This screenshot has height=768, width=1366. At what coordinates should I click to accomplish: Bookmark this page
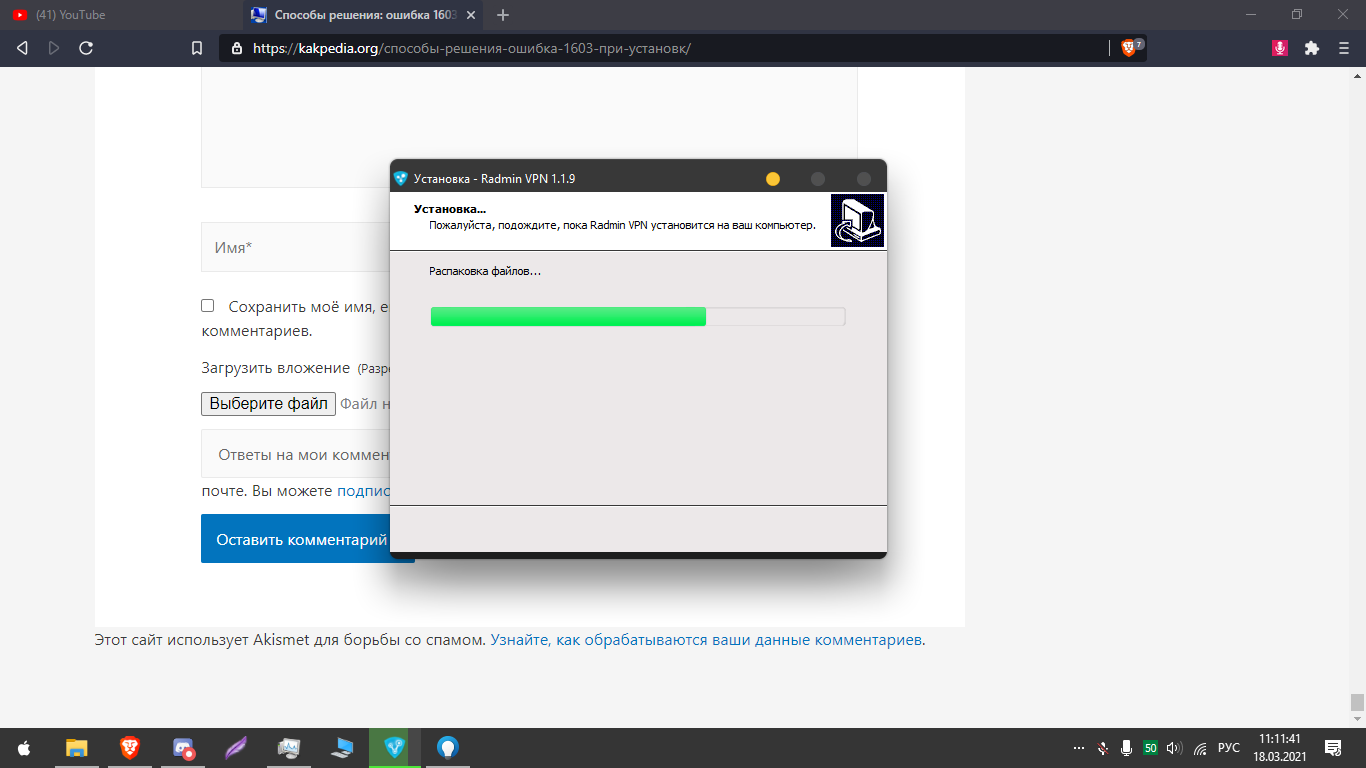point(197,48)
